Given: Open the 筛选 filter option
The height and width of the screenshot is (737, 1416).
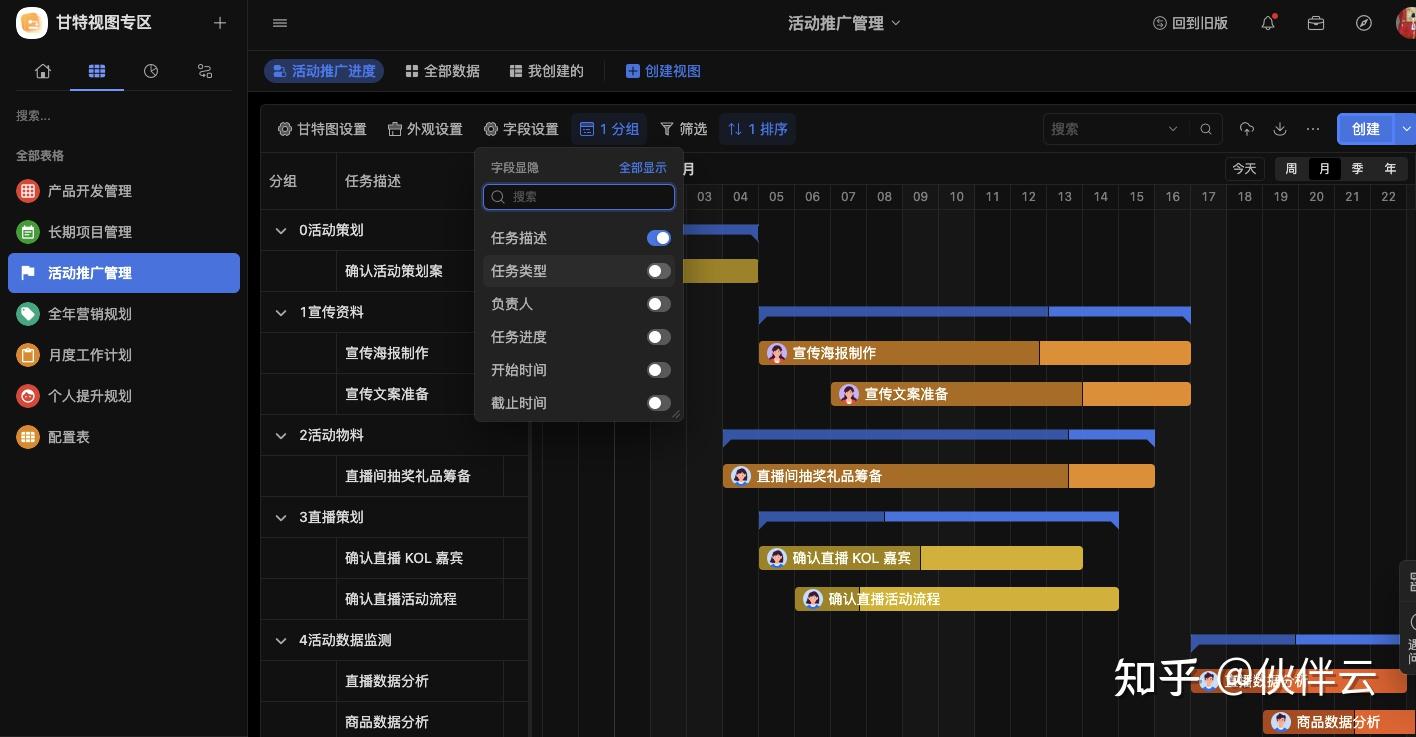Looking at the screenshot, I should pos(684,129).
